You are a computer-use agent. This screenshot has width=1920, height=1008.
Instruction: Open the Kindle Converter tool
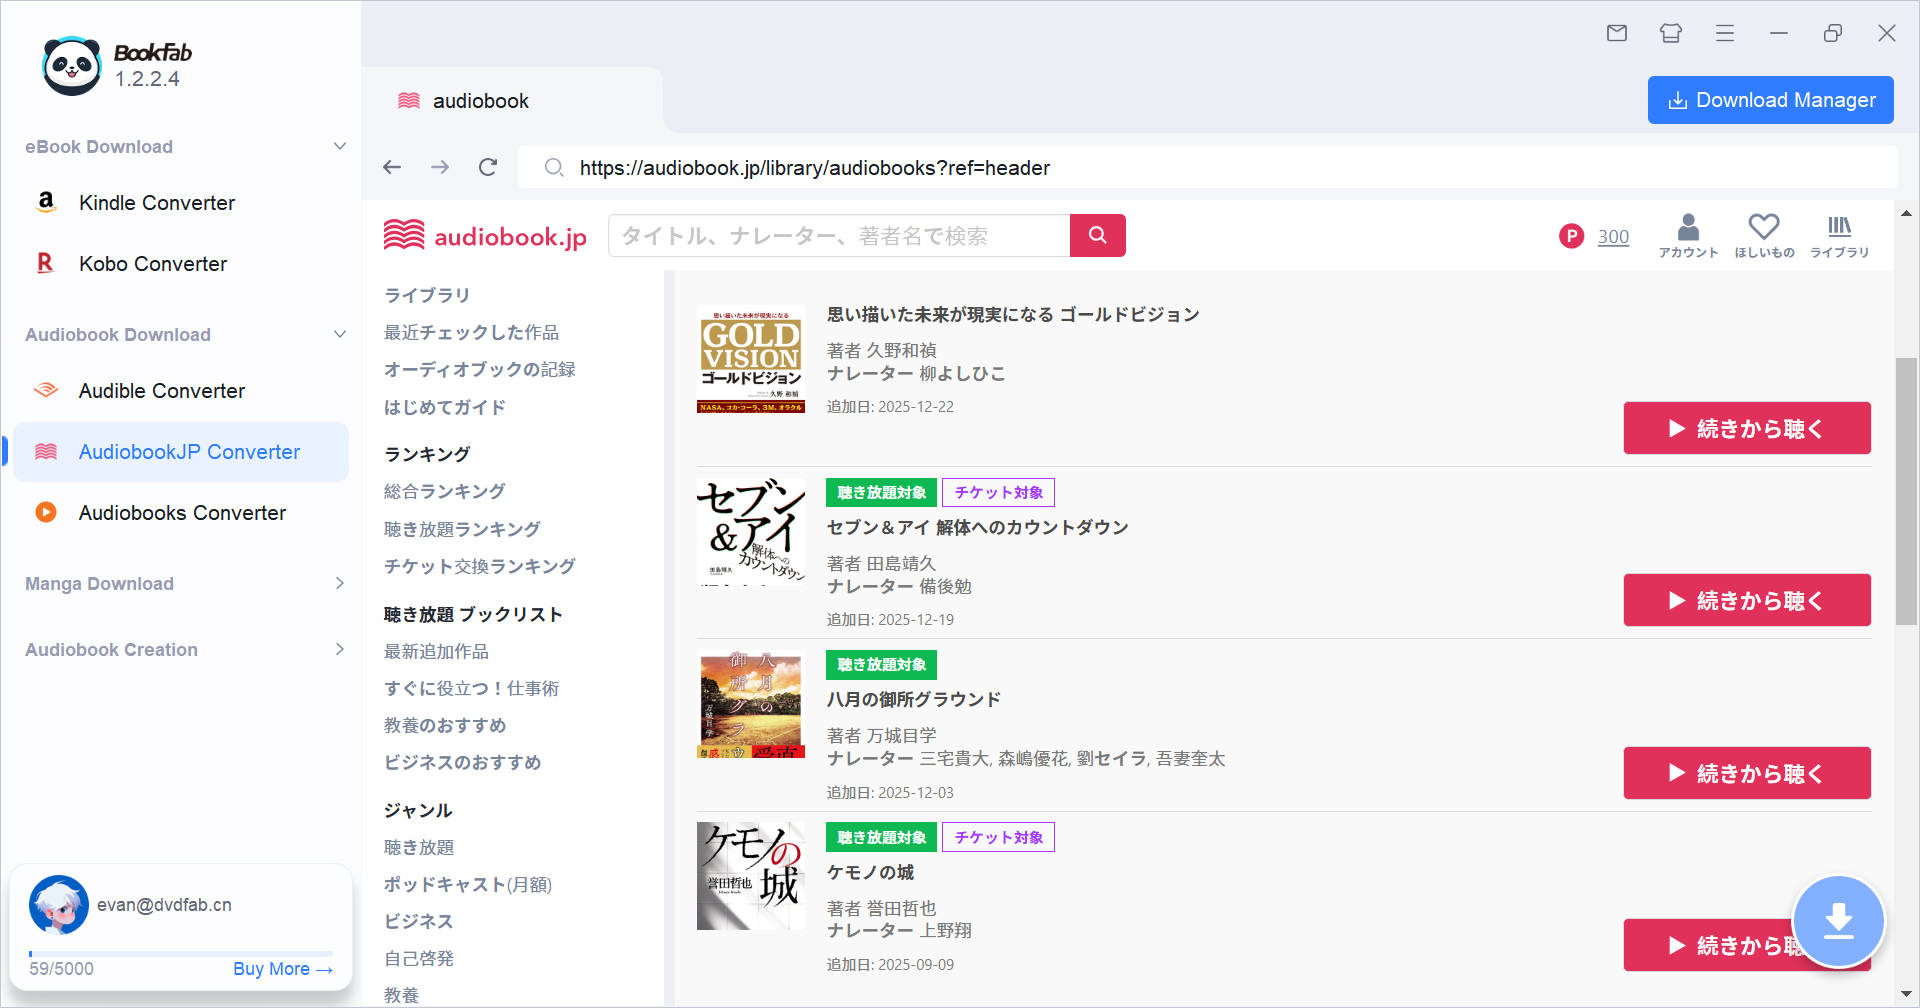156,202
